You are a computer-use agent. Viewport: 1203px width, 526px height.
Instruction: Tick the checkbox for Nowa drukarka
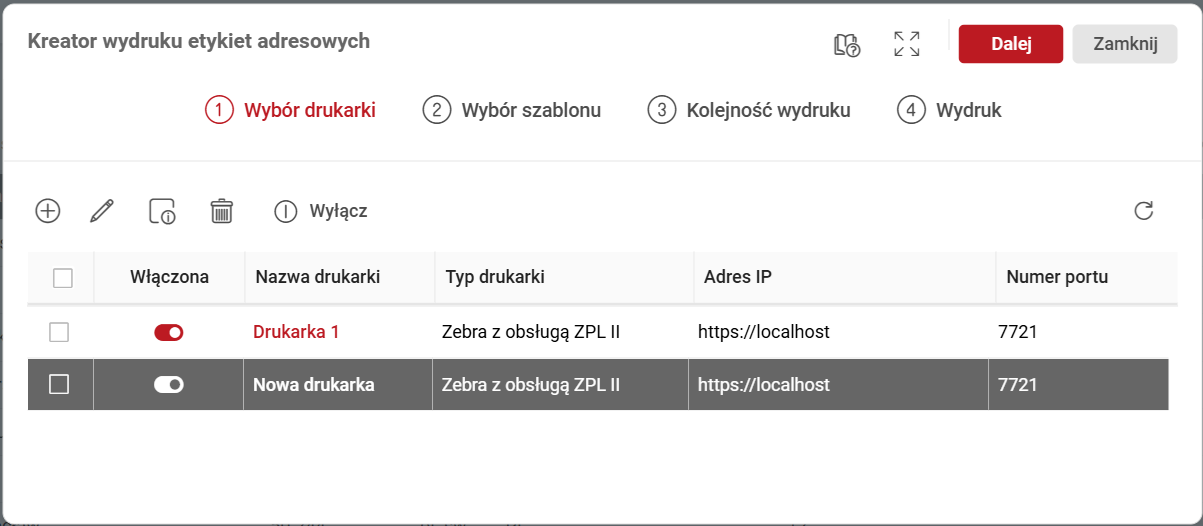59,384
